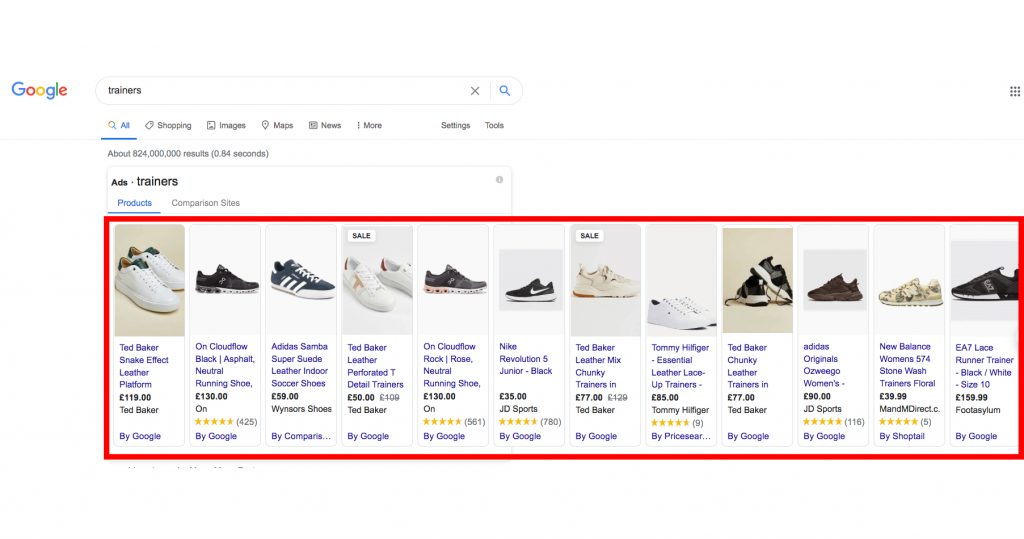Click the (425) star rating

point(226,422)
